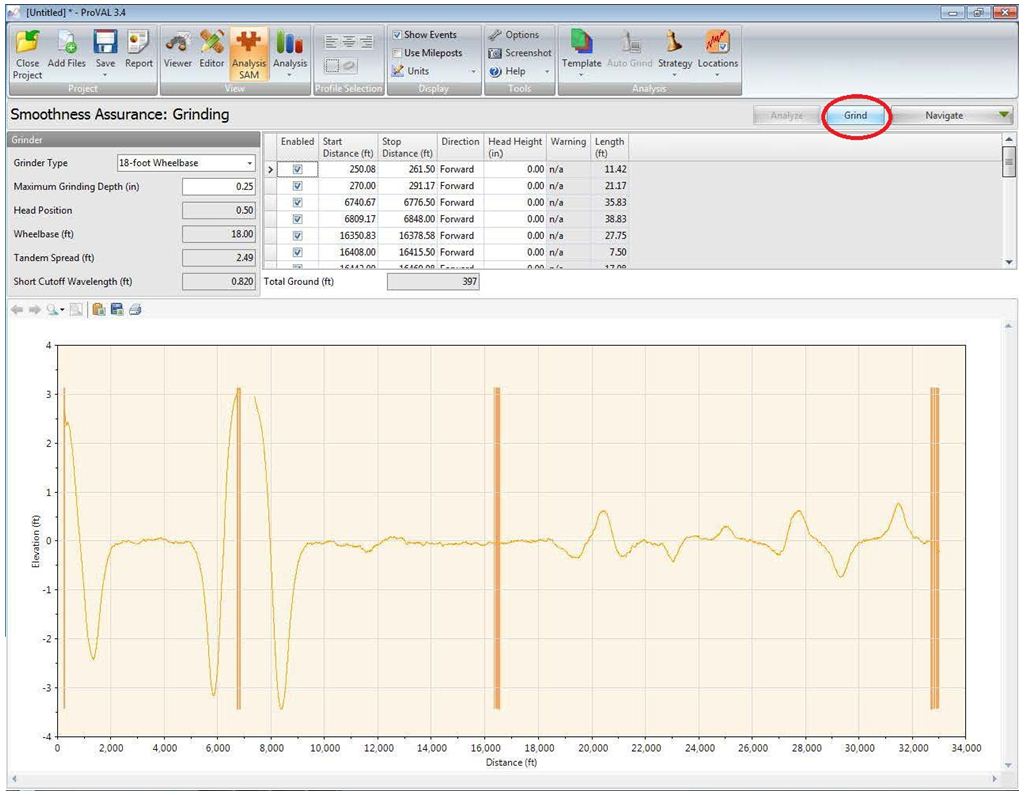
Task: Toggle Enabled checkbox for row 16350.83
Action: tap(297, 236)
